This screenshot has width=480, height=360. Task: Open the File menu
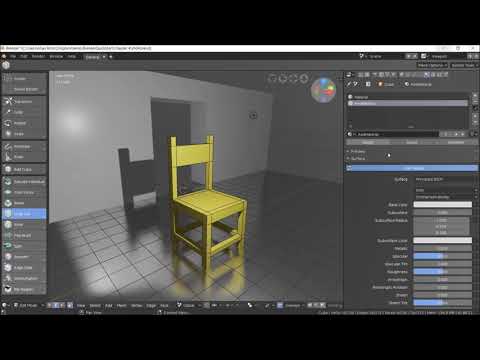[13, 56]
